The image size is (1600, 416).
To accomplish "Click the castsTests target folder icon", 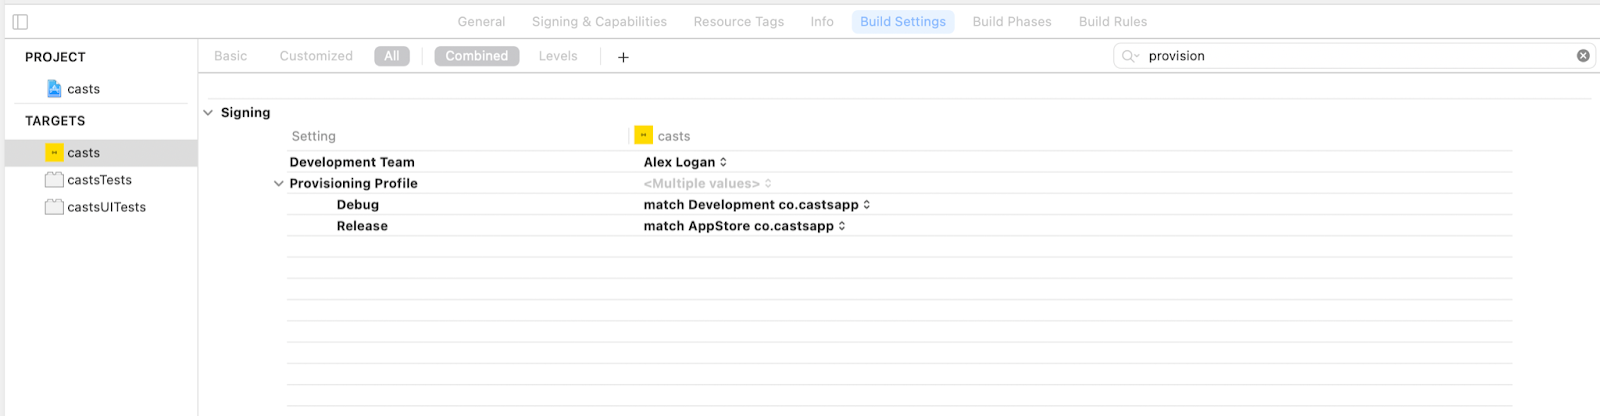I will [54, 180].
